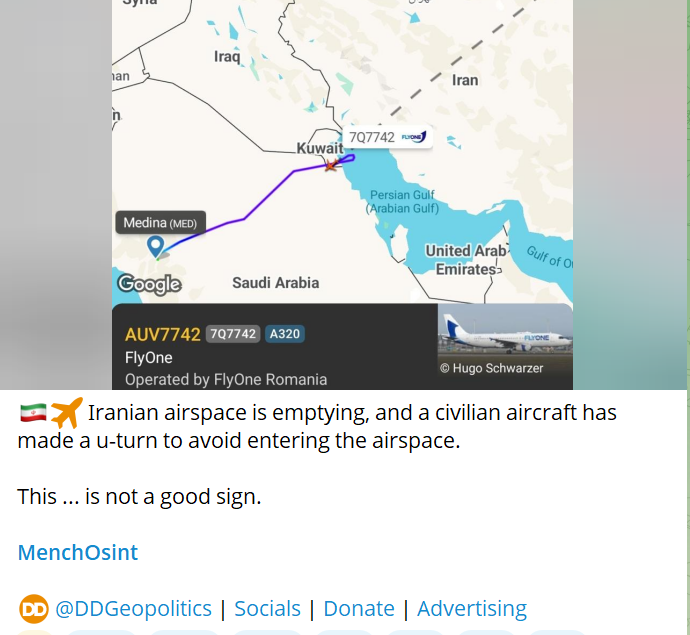This screenshot has width=690, height=635.
Task: Click the Medina (MED) airport label
Action: tap(160, 222)
